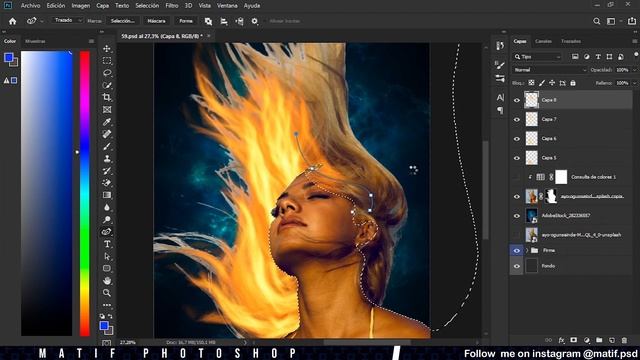This screenshot has height=360, width=640.
Task: Open the Archivo menu
Action: pos(31,6)
